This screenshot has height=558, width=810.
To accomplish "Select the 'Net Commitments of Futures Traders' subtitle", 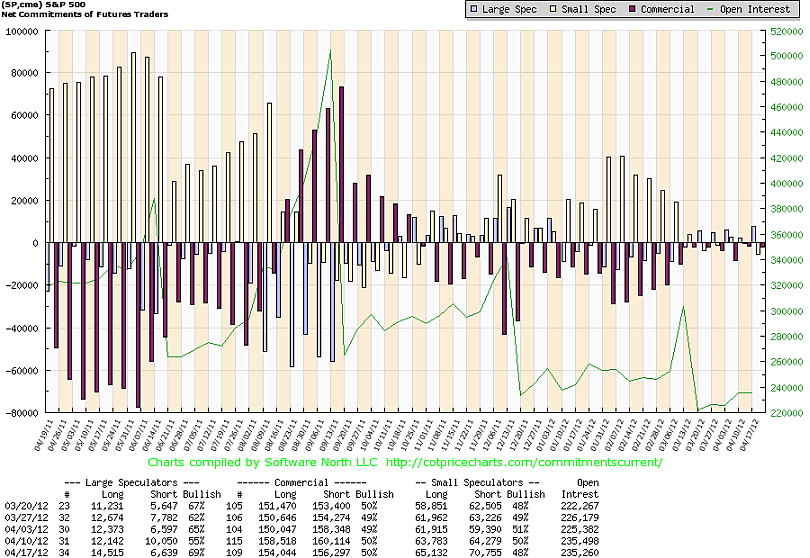I will point(85,14).
